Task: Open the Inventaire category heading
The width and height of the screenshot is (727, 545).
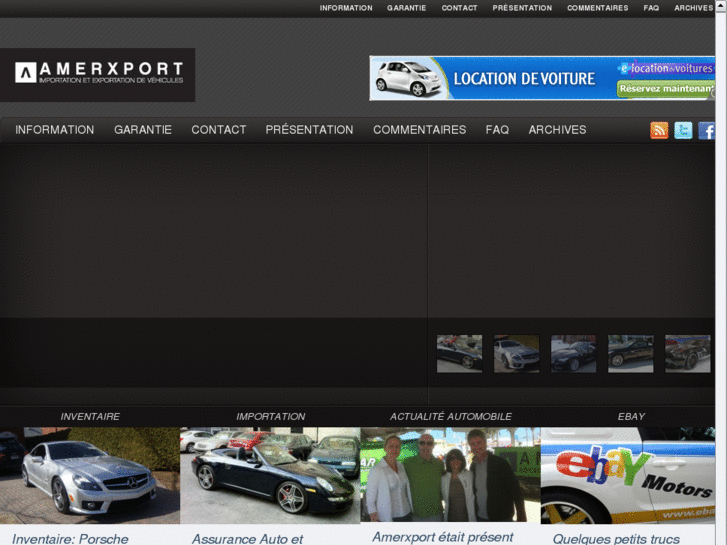Action: [90, 416]
